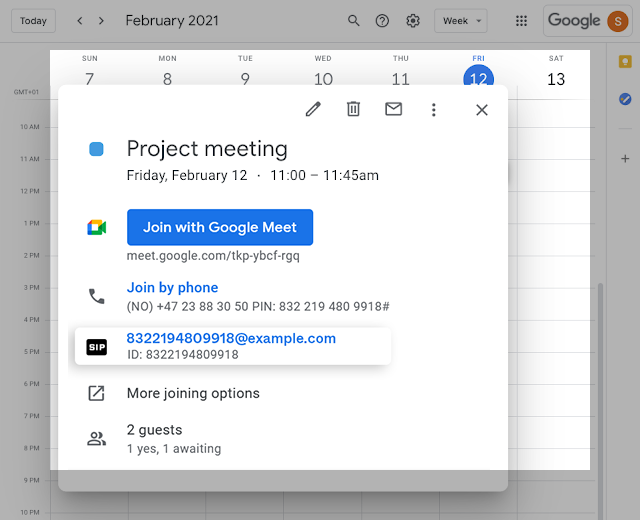Open the Google apps grid
The height and width of the screenshot is (520, 640).
pos(521,21)
